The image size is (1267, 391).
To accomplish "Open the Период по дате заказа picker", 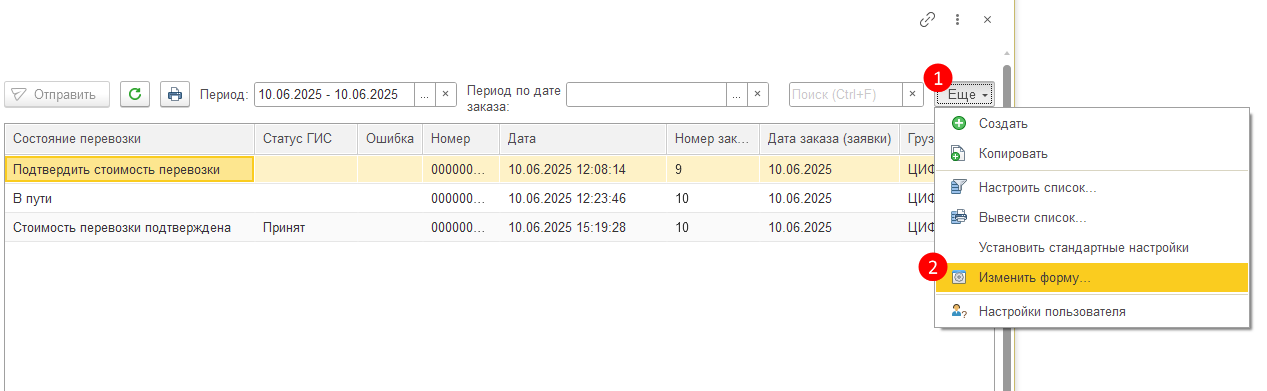I will click(737, 94).
